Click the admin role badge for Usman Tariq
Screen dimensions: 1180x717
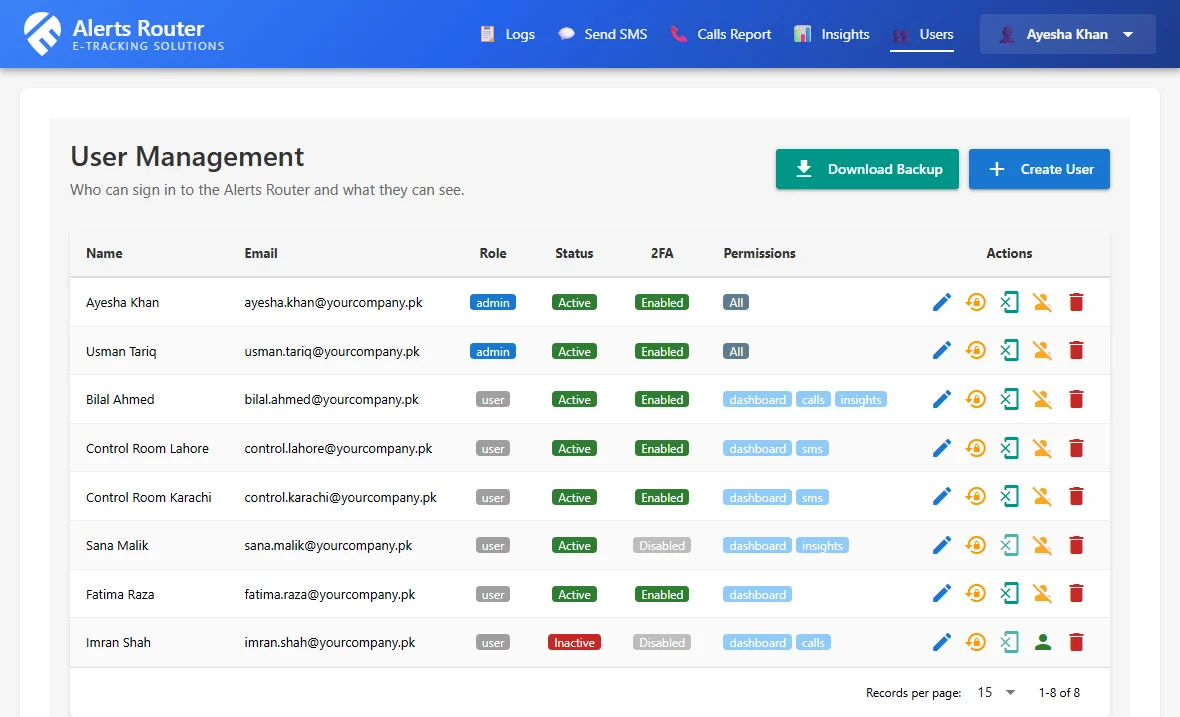point(493,351)
